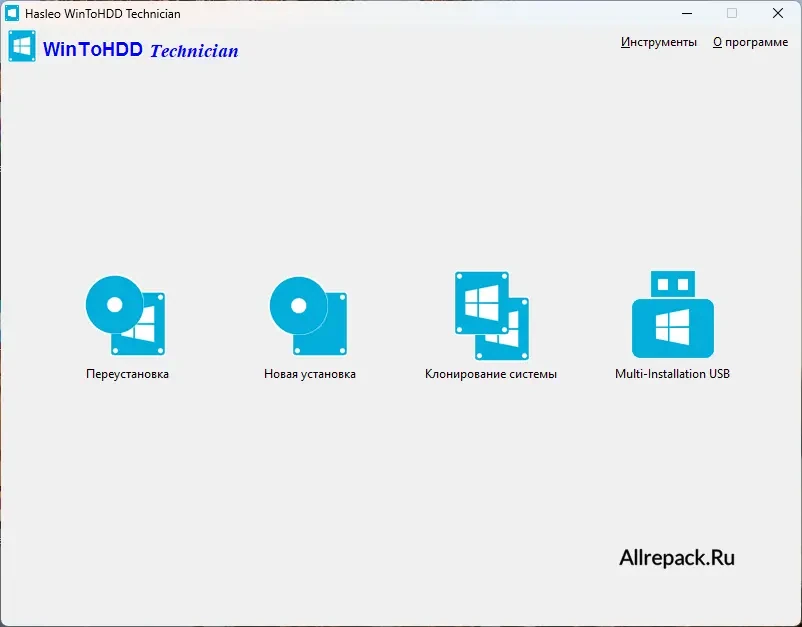Click the Клонирование системы text label
This screenshot has width=802, height=627.
click(x=491, y=374)
